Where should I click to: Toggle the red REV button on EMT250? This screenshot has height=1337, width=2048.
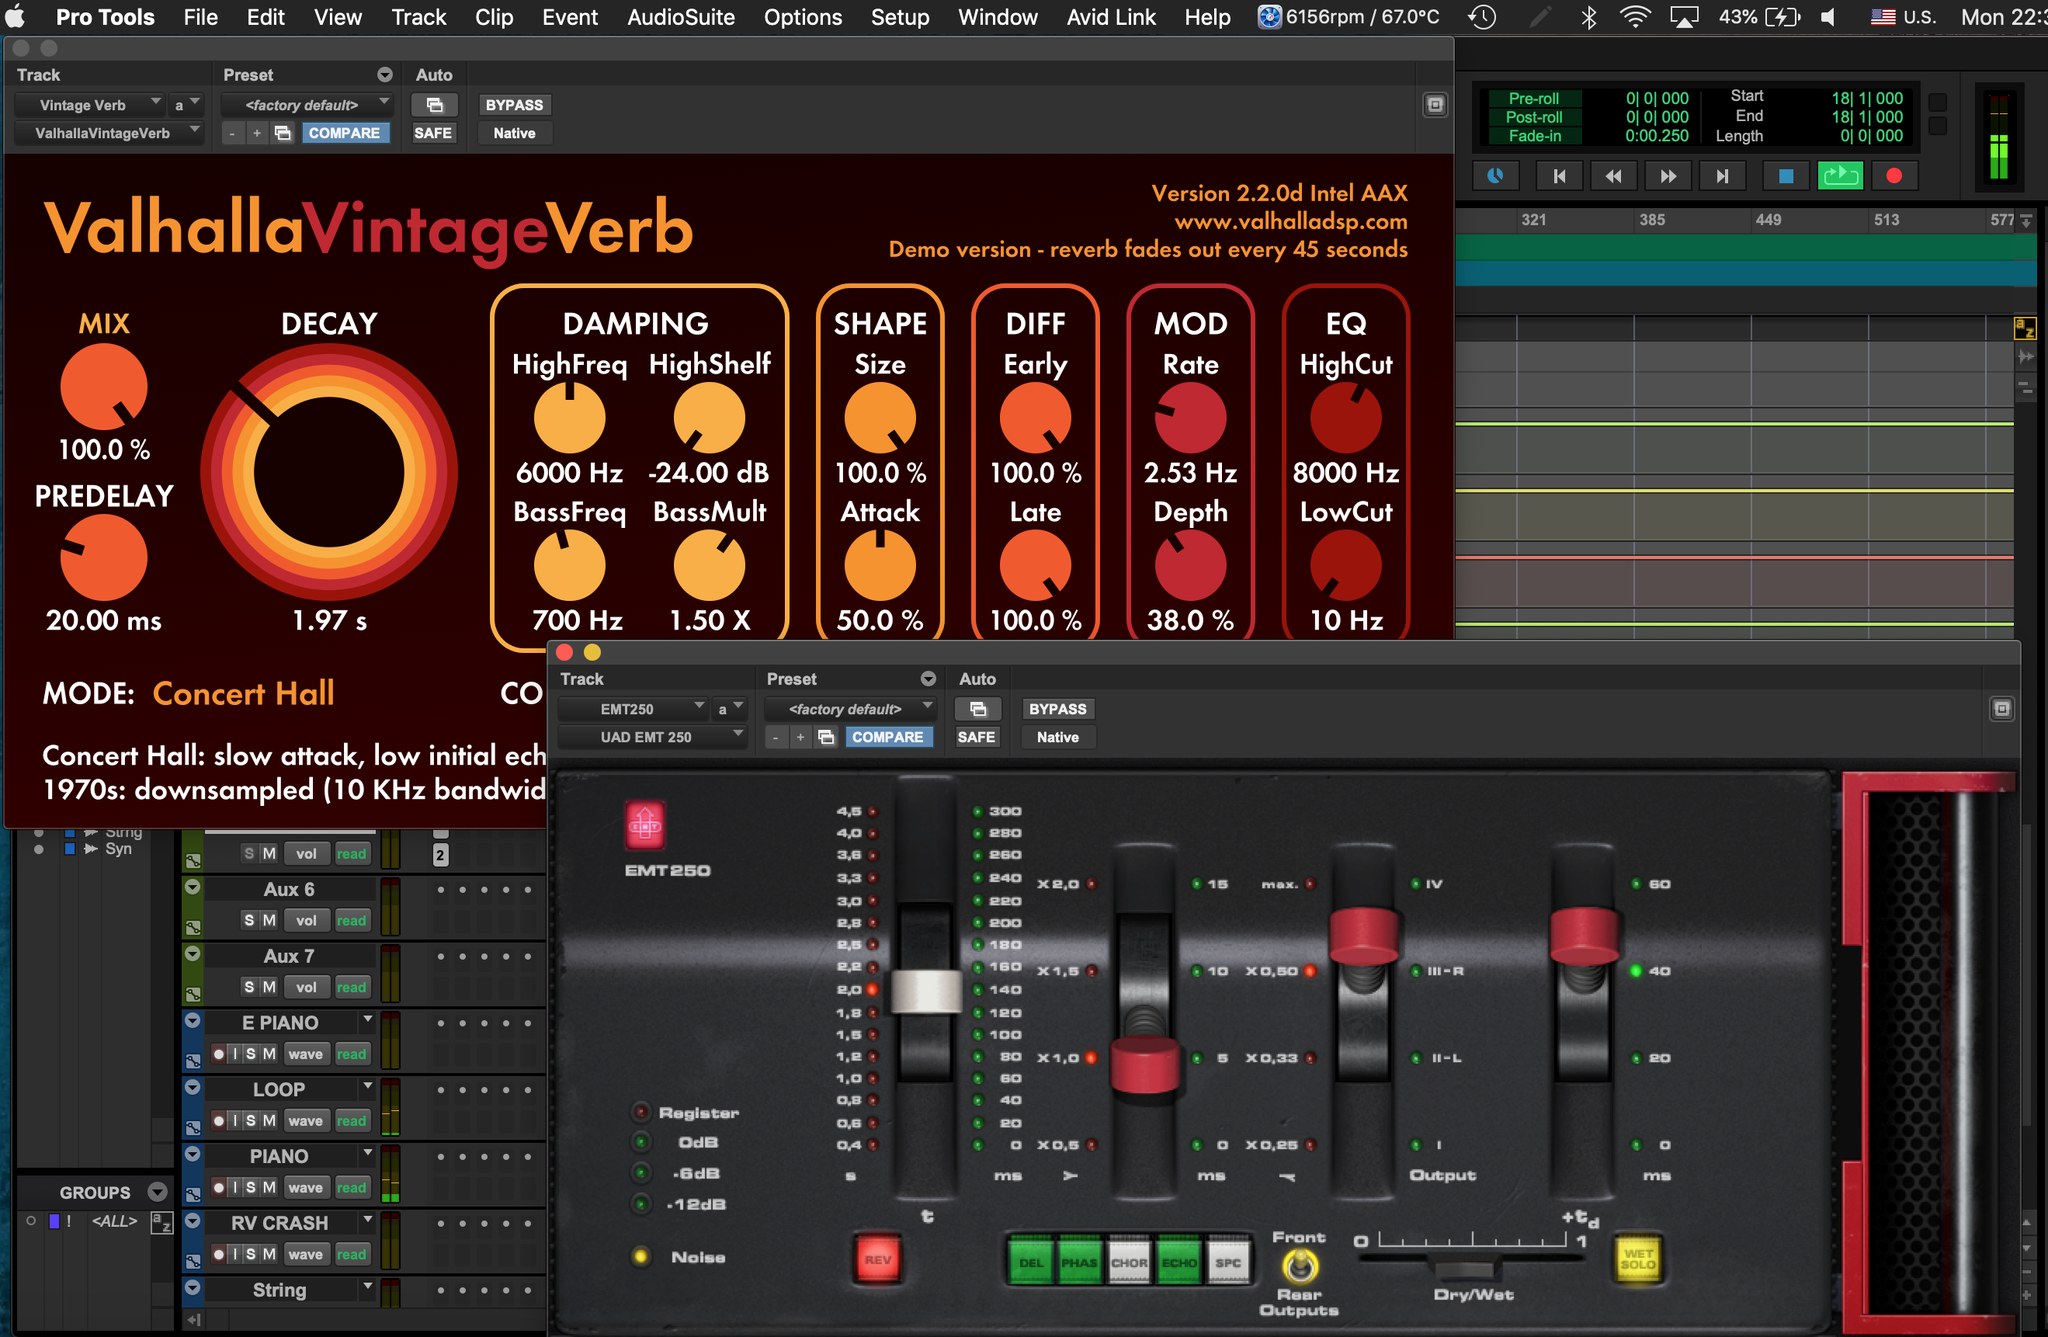(877, 1260)
